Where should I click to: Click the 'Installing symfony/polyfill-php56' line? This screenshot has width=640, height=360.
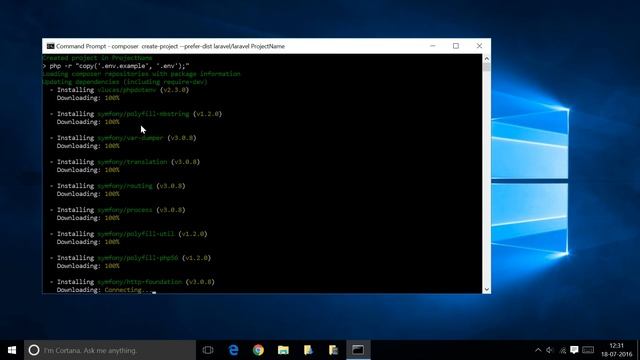[x=130, y=258]
